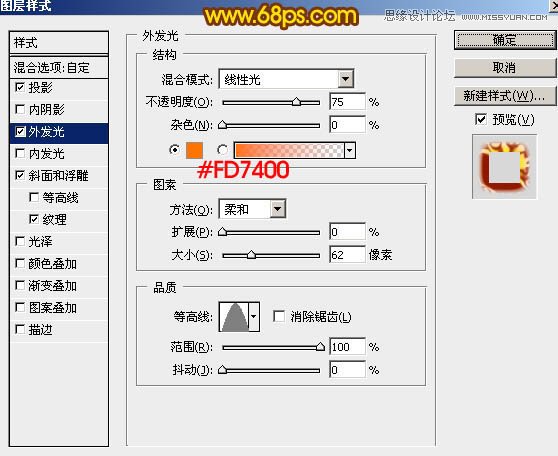The height and width of the screenshot is (456, 558).
Task: Enable the 颜色叠加 color overlay checkbox
Action: pos(20,263)
